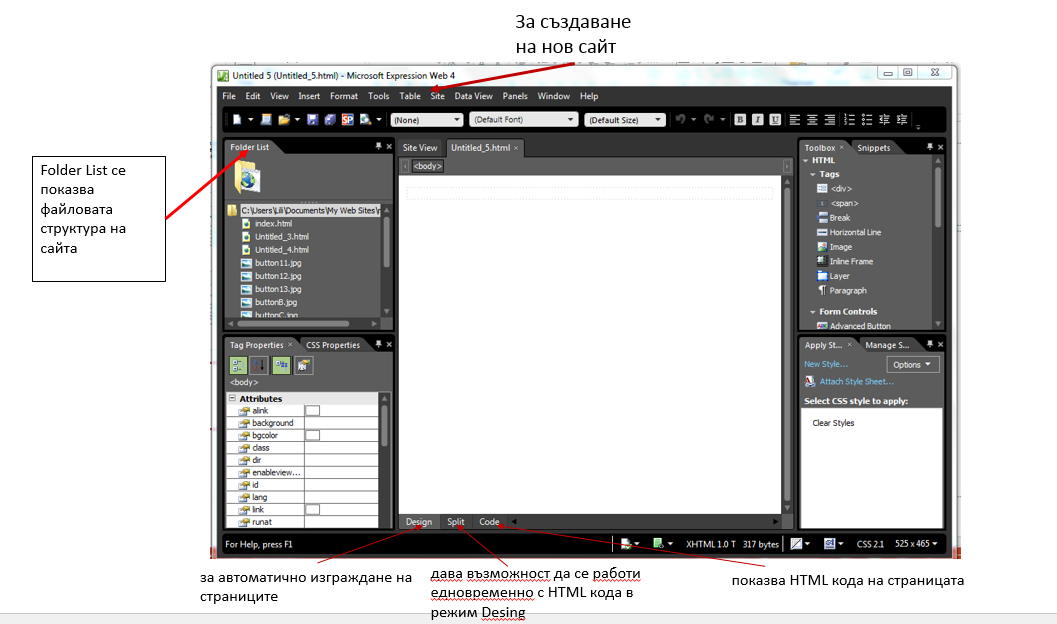Viewport: 1057px width, 624px height.
Task: Click the Bullets list icon
Action: coord(867,119)
